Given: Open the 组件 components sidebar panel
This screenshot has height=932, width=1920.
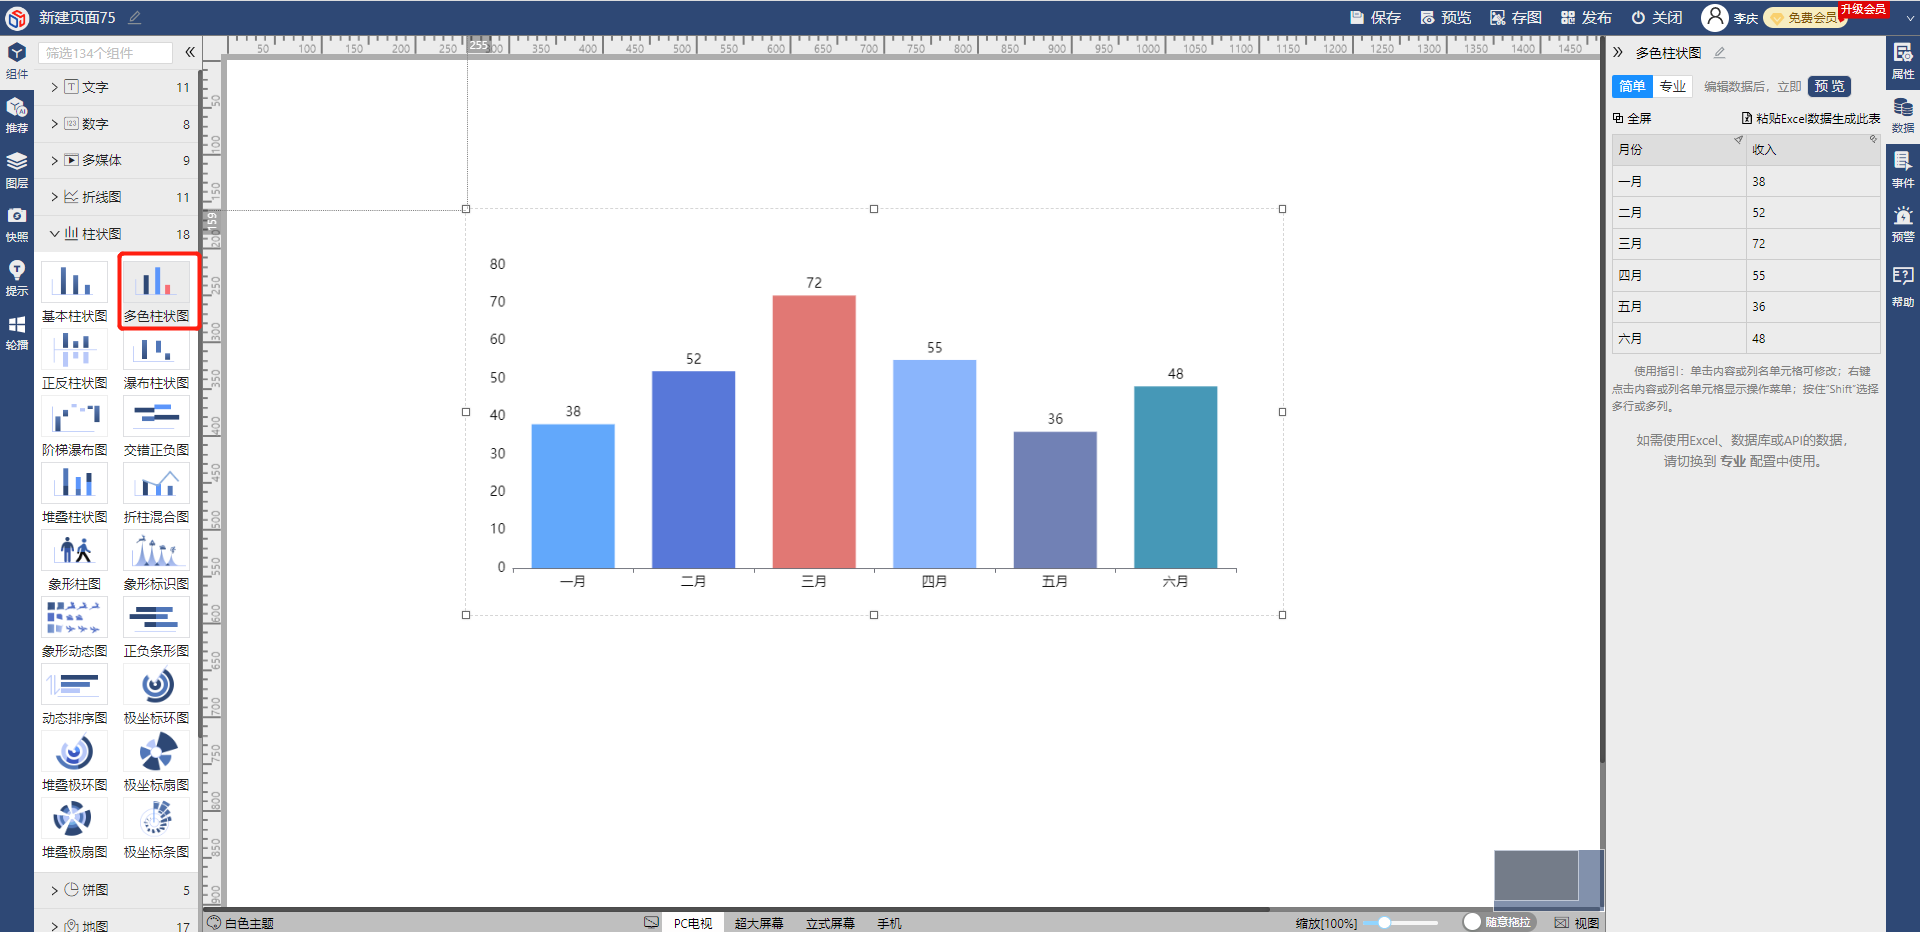Looking at the screenshot, I should pos(17,61).
